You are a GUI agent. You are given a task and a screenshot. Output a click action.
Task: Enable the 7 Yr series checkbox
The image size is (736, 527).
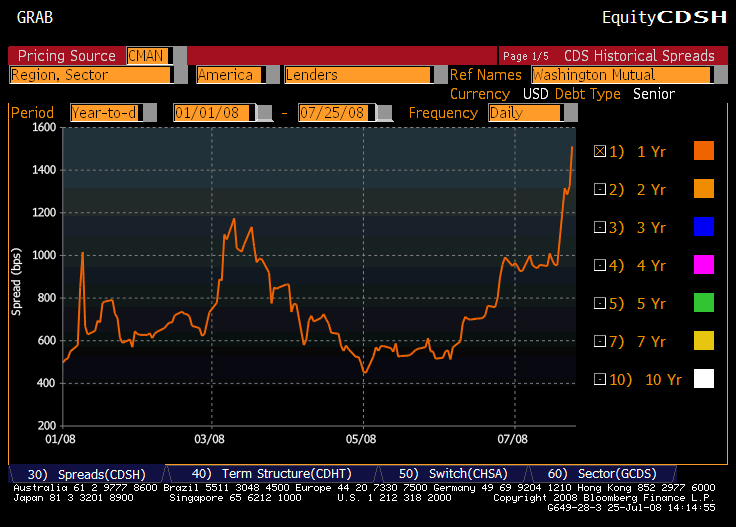(x=599, y=341)
